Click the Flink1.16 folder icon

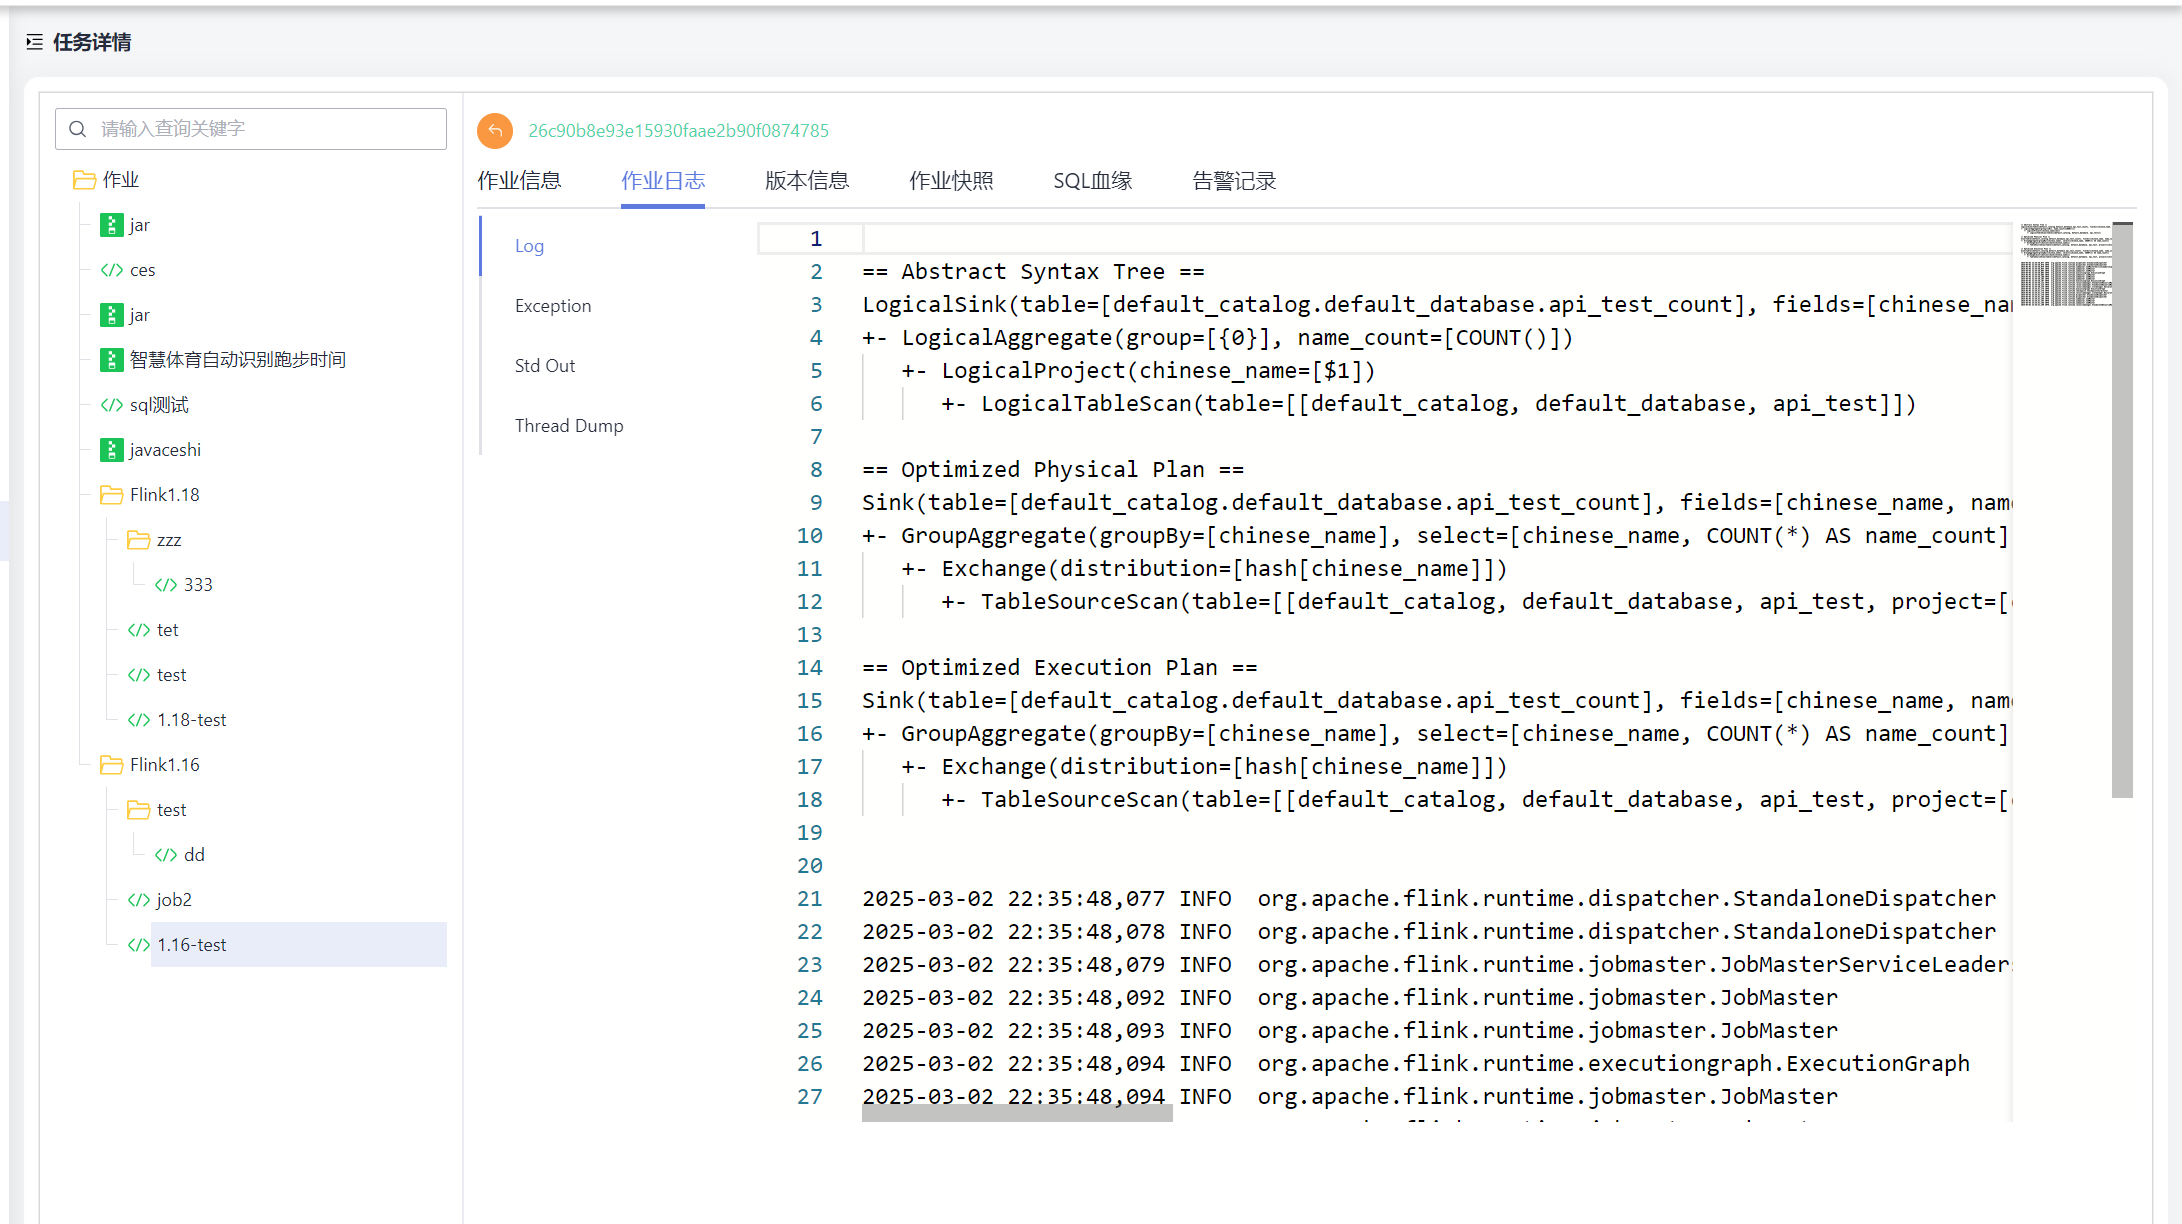(111, 765)
